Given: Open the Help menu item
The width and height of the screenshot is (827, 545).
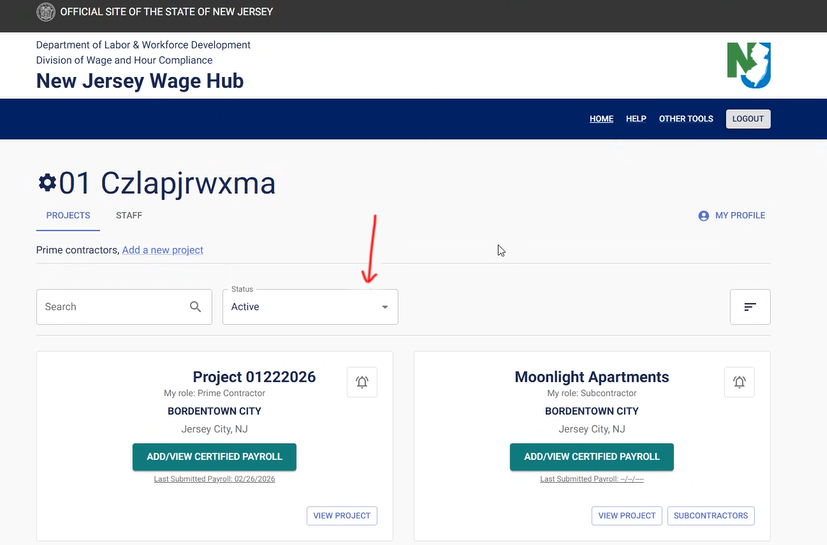Looking at the screenshot, I should (x=636, y=119).
